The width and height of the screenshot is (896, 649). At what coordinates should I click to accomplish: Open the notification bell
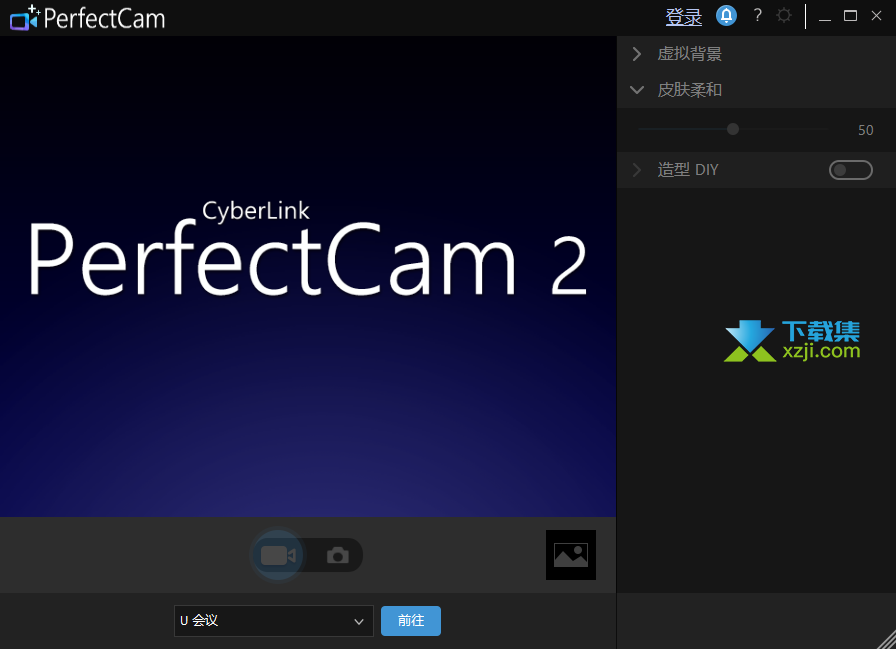click(x=726, y=15)
